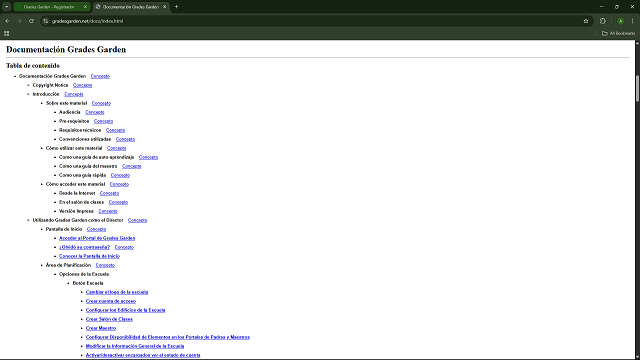Open Concepto link for Versión Impresa
The width and height of the screenshot is (640, 360).
pyautogui.click(x=108, y=211)
